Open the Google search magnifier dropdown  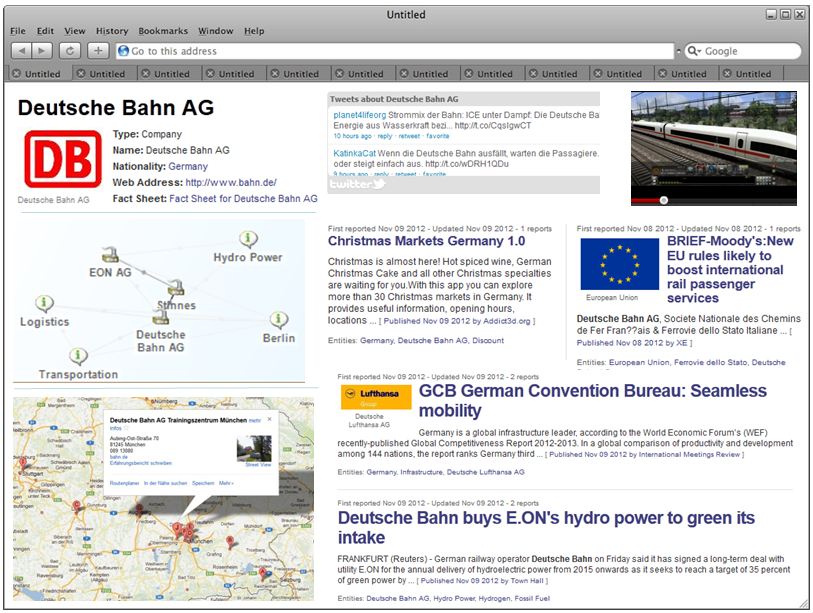[694, 51]
